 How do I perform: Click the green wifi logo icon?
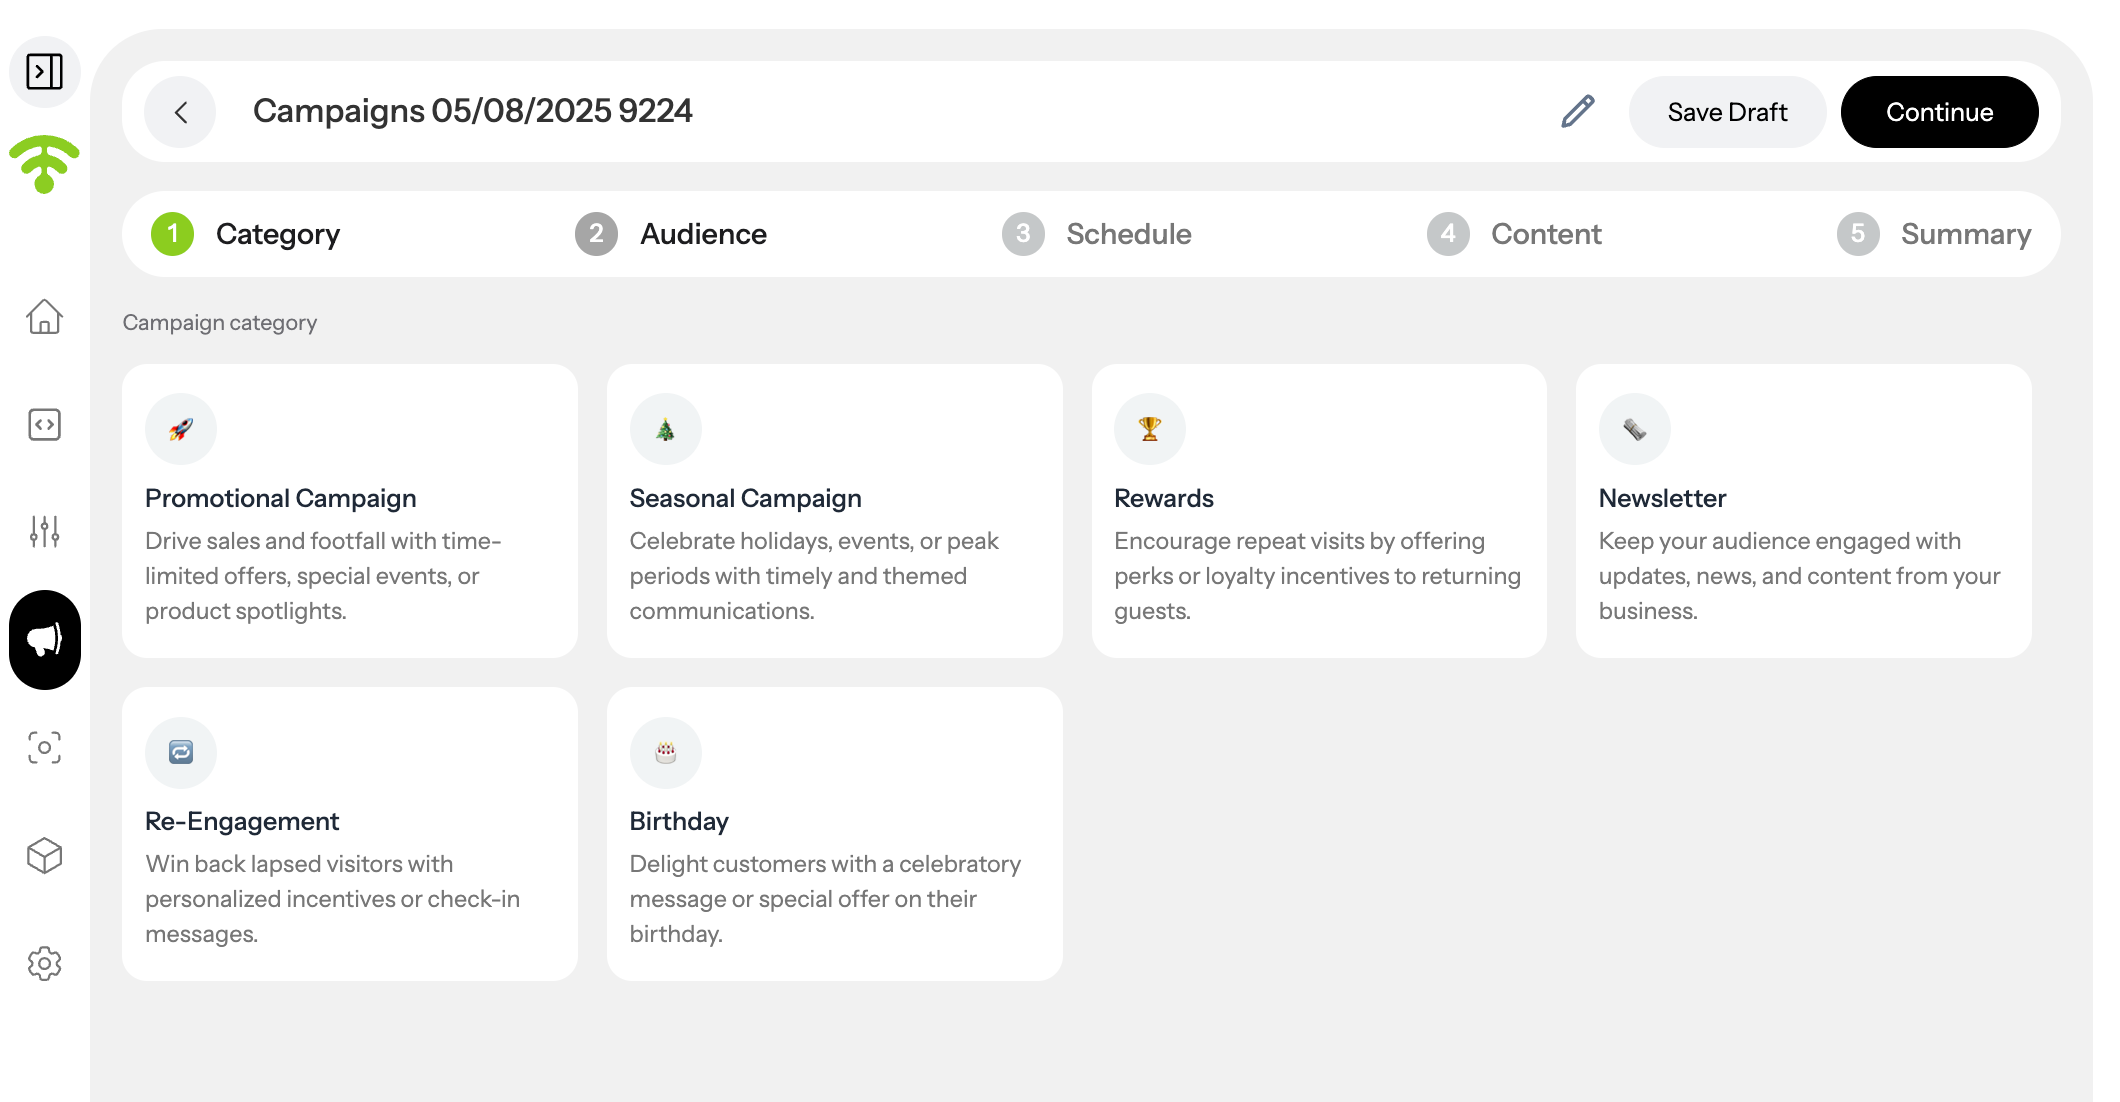(x=44, y=164)
